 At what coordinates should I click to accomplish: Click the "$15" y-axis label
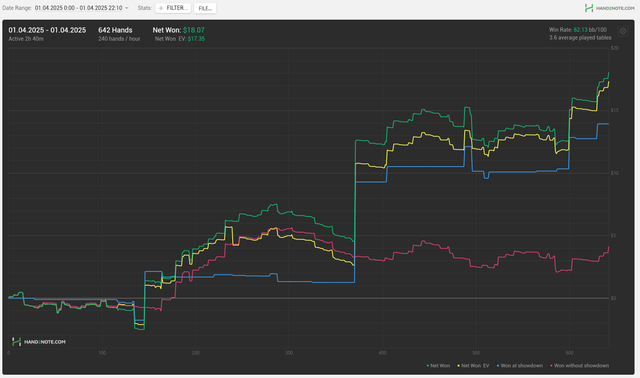[614, 111]
